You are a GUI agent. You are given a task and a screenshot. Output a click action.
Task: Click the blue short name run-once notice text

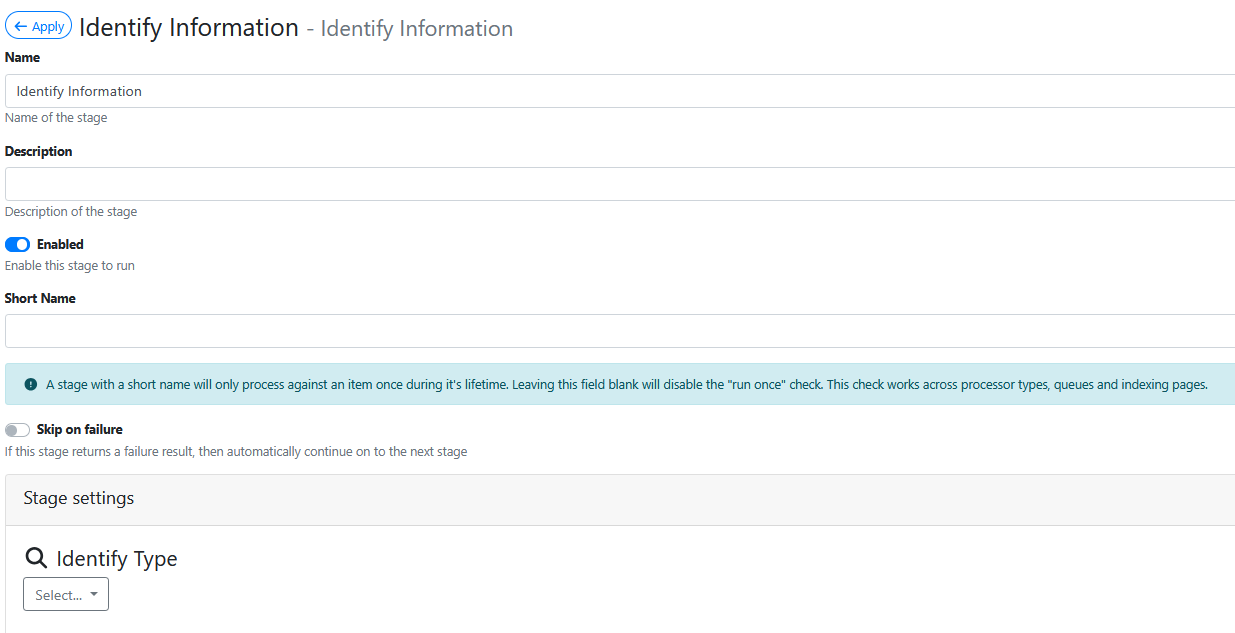[627, 384]
